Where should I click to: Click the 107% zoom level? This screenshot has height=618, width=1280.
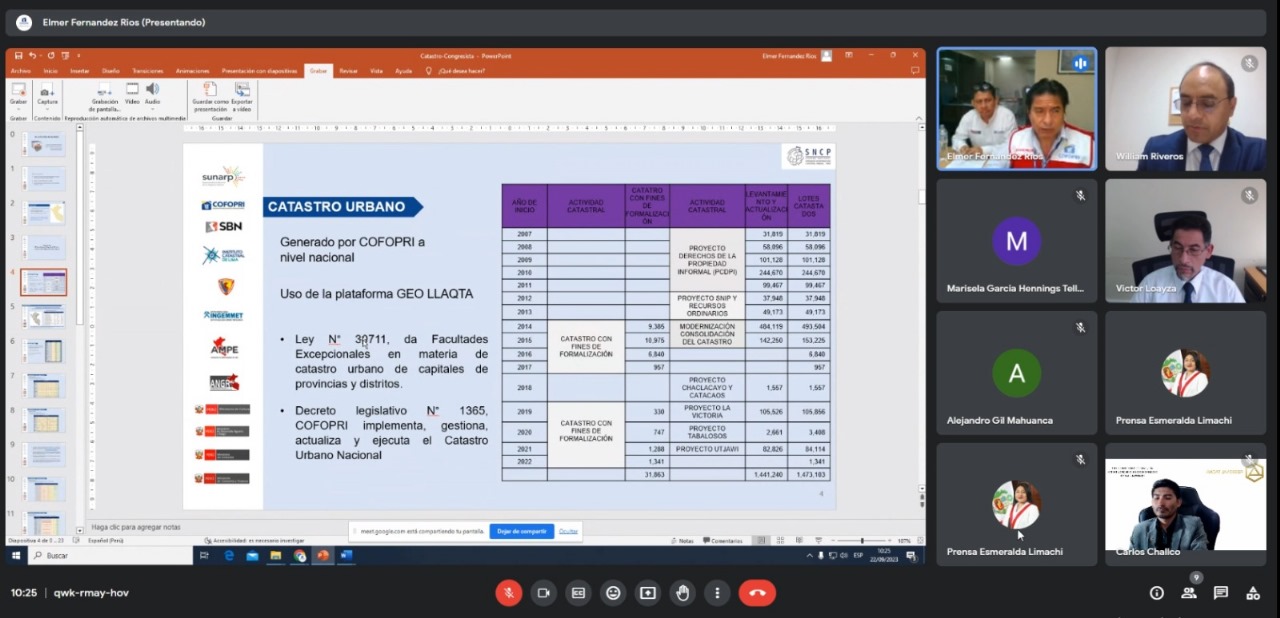(x=904, y=541)
